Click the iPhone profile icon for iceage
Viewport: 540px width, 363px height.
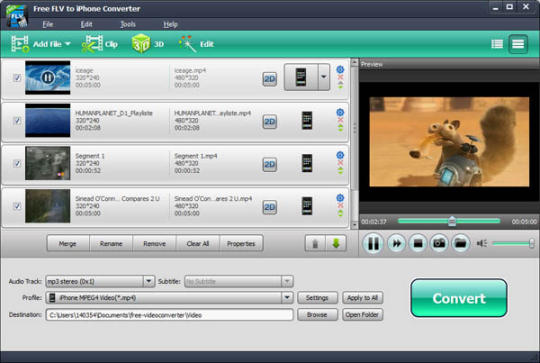click(x=301, y=77)
